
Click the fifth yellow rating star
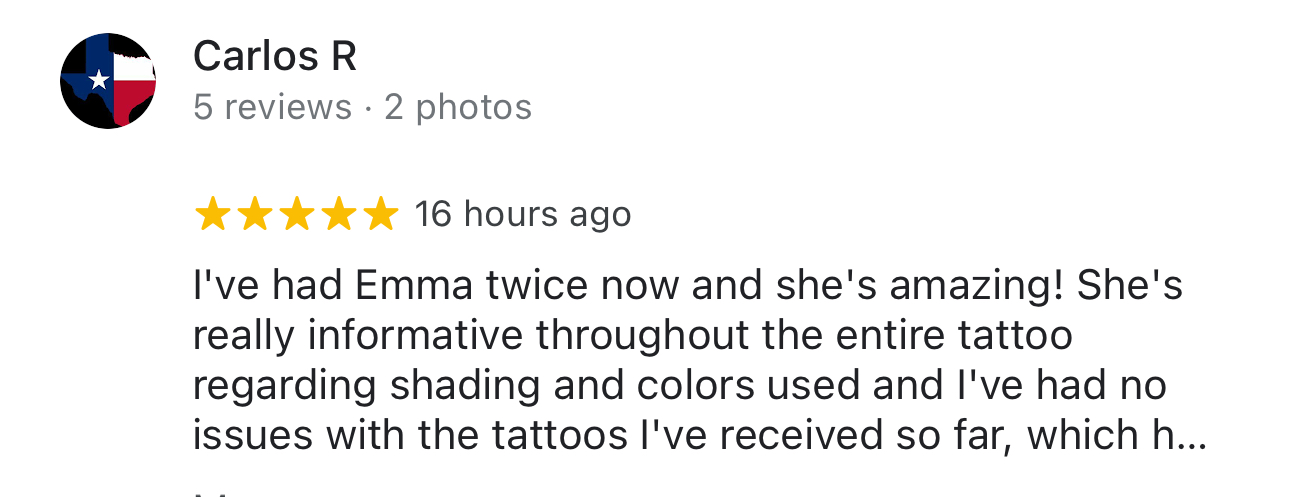pyautogui.click(x=380, y=215)
